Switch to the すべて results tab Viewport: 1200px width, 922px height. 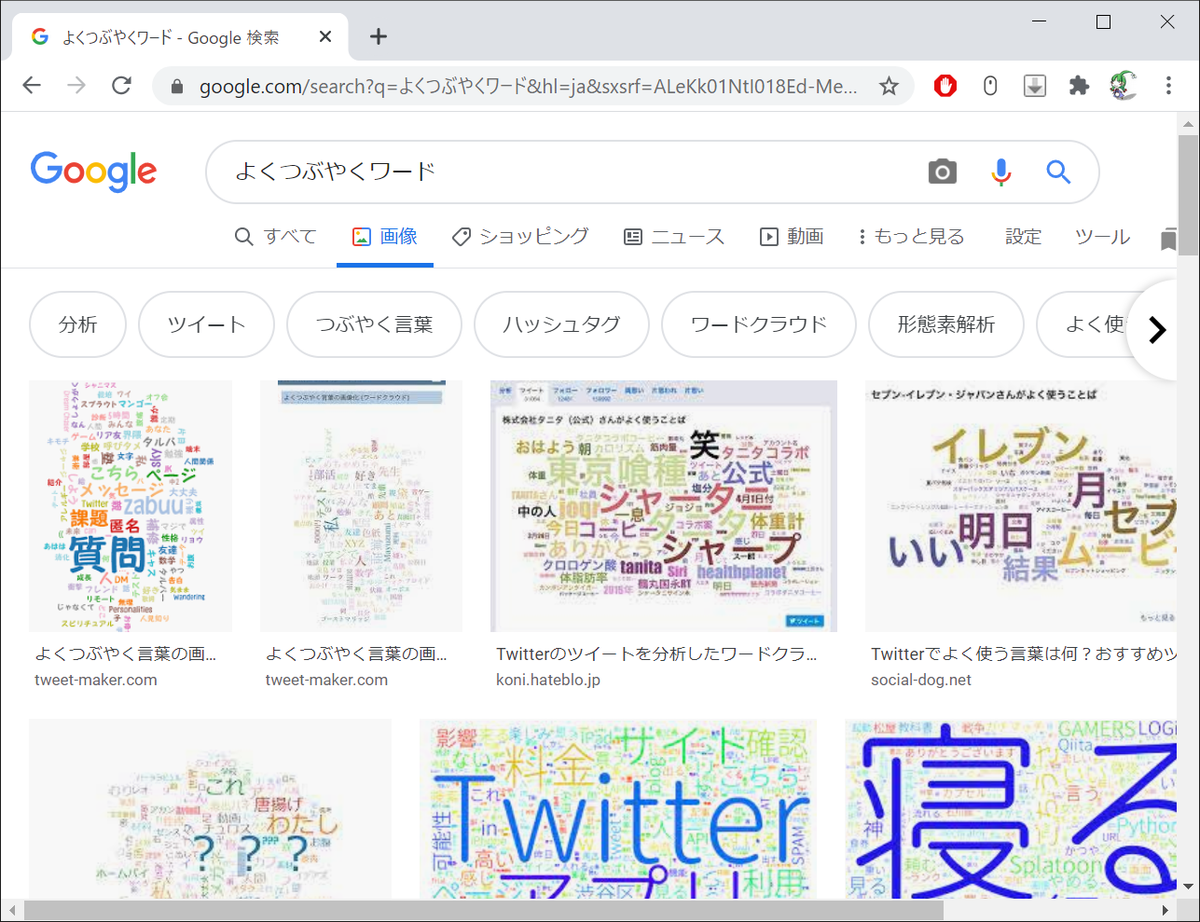tap(275, 237)
